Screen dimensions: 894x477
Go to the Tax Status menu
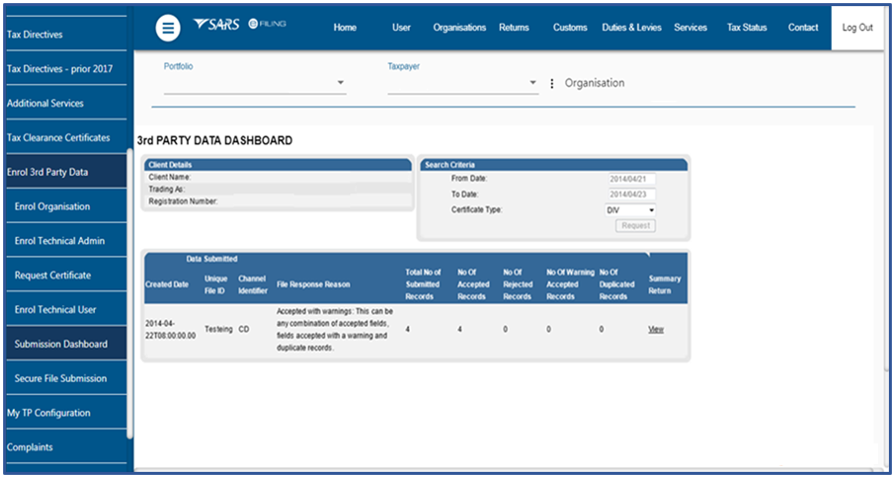point(746,28)
